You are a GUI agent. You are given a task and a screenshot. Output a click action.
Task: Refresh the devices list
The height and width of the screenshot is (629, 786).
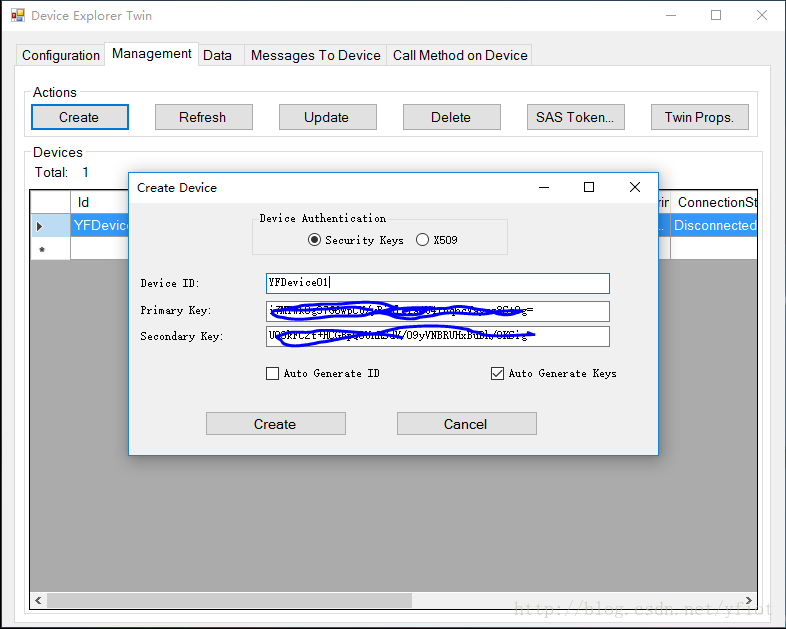click(204, 117)
